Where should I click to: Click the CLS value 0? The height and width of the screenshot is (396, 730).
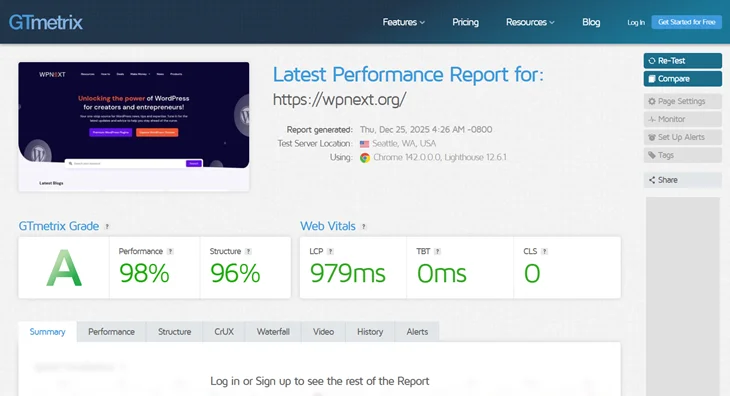point(532,273)
